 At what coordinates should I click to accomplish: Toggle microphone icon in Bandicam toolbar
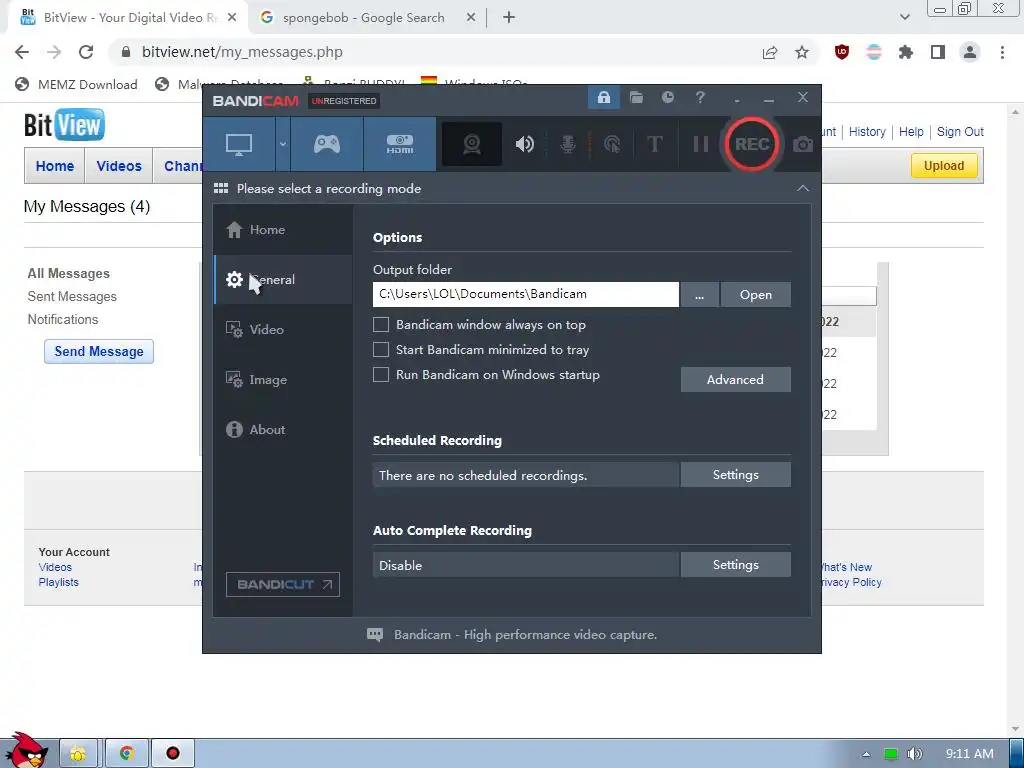click(568, 144)
